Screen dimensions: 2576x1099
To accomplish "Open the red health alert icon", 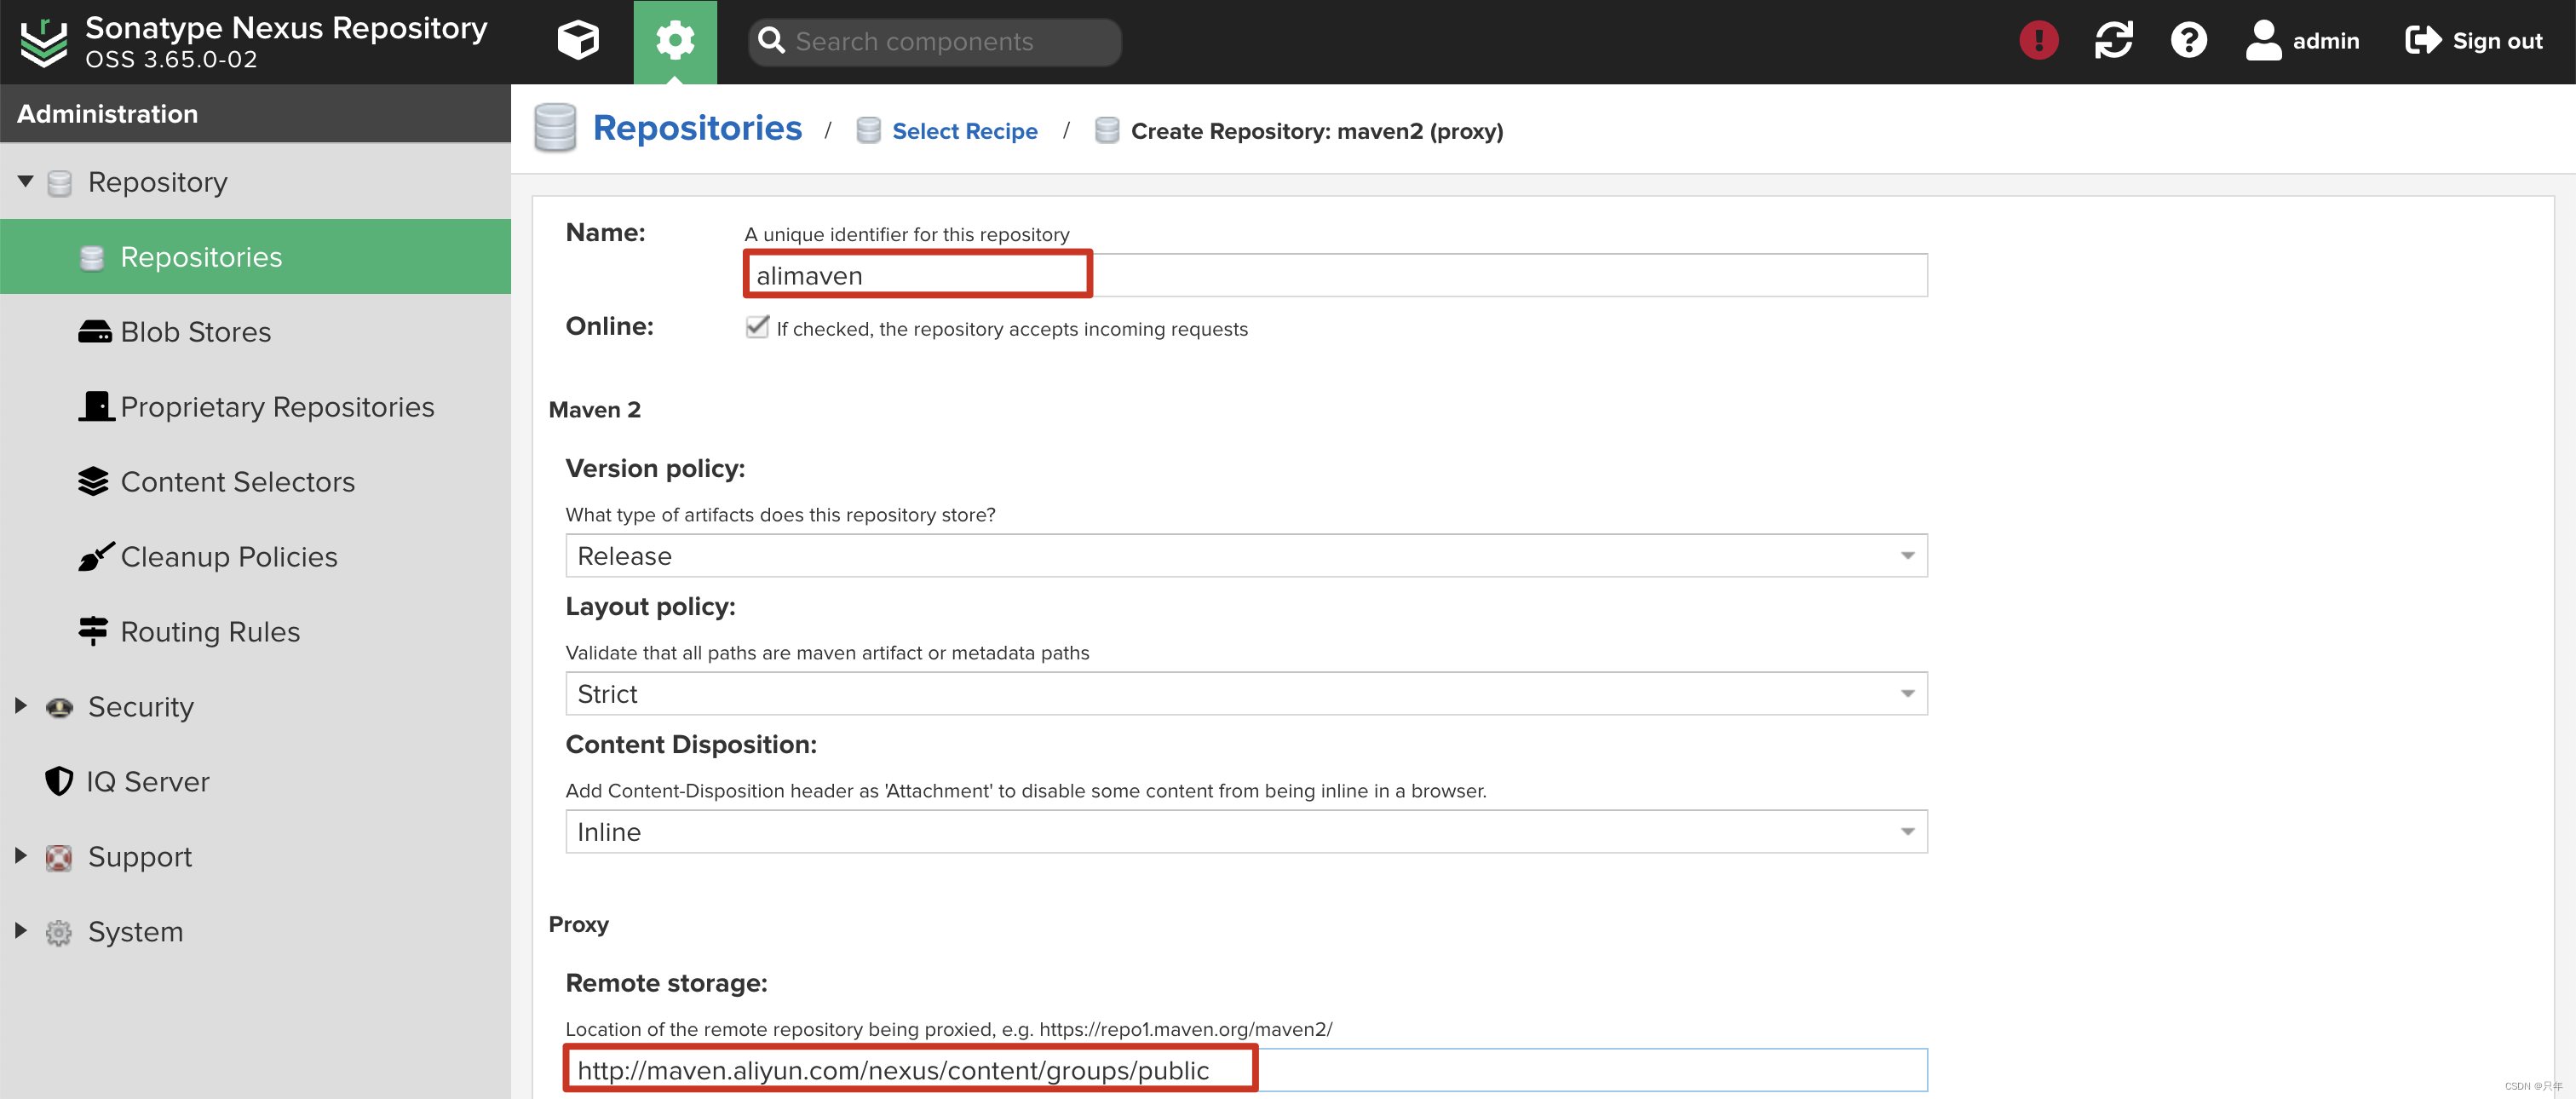I will click(2038, 40).
